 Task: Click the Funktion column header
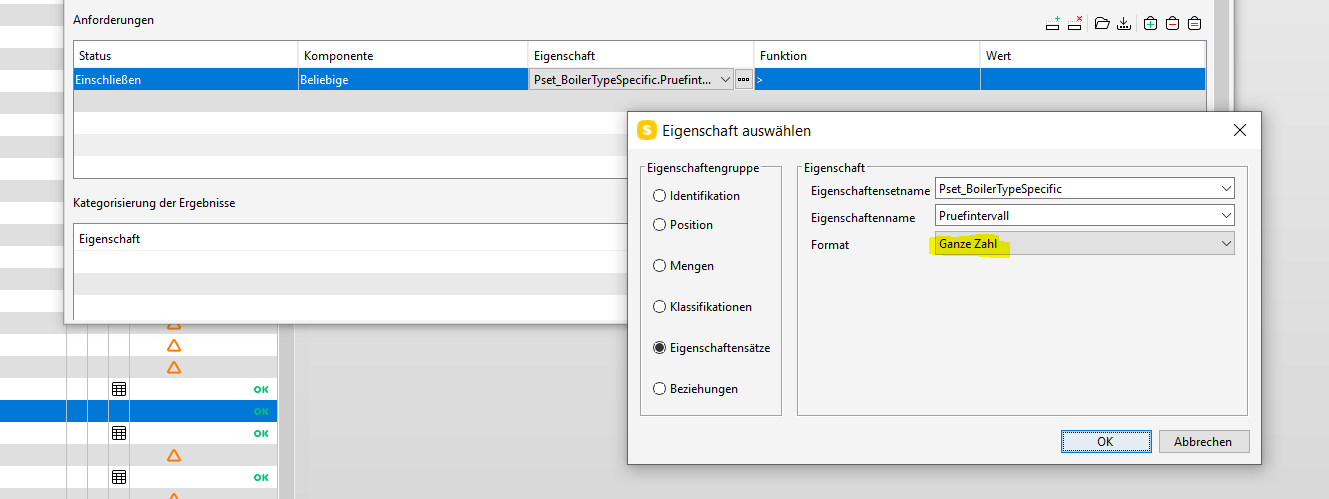click(867, 56)
